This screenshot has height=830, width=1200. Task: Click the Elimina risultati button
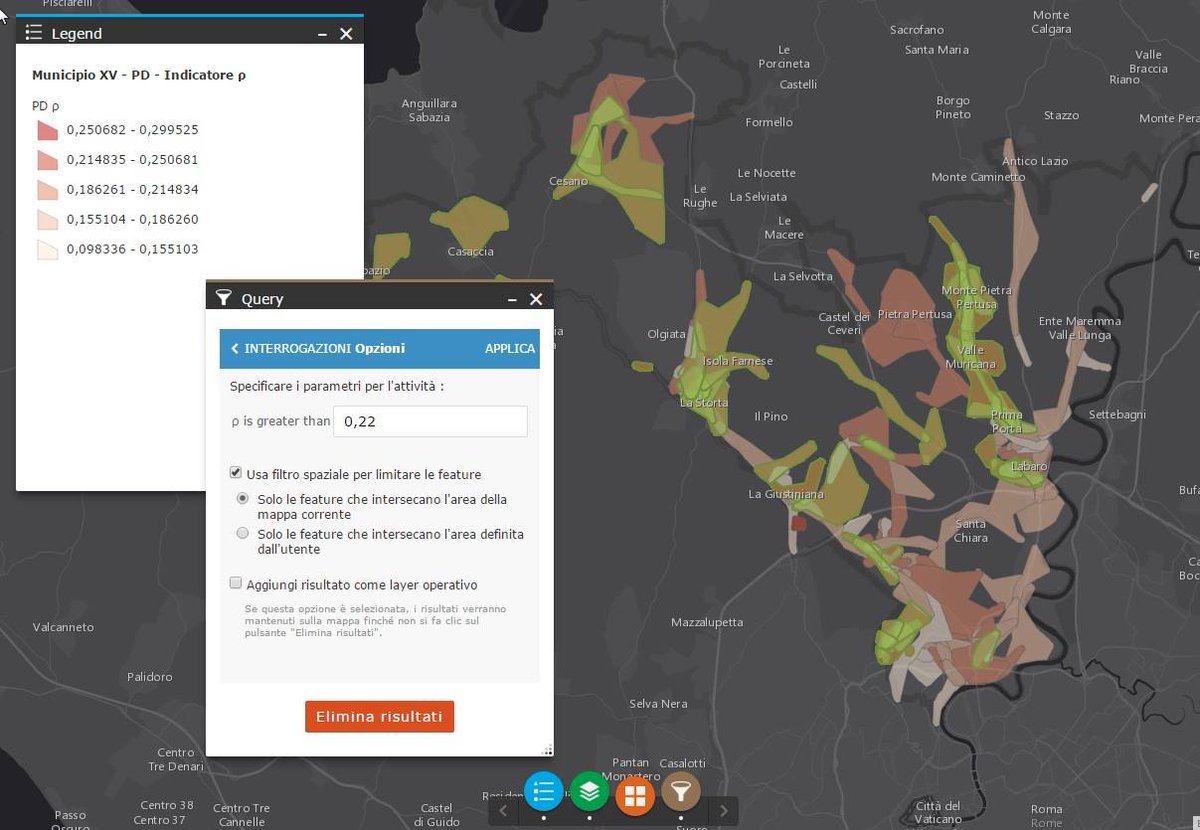click(380, 717)
